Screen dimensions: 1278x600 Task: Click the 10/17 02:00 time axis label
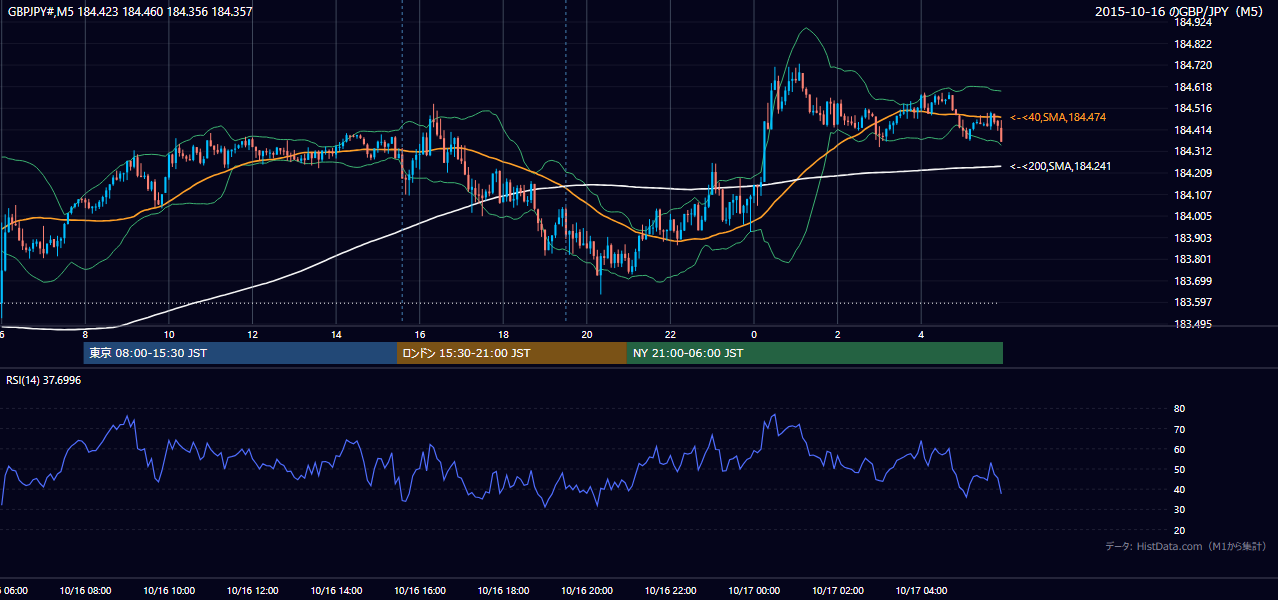click(838, 591)
